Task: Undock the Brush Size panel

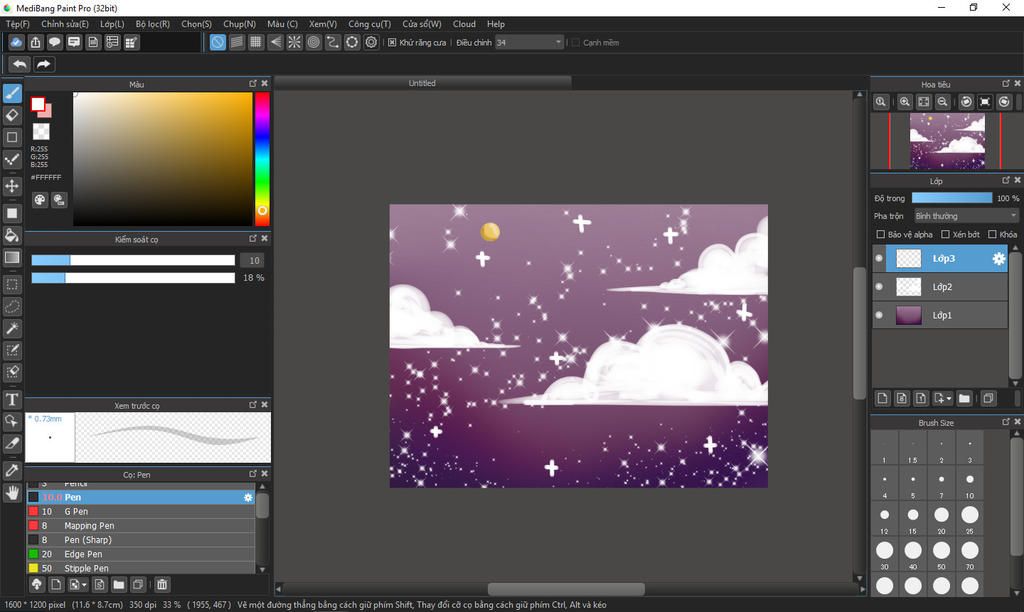Action: [x=1006, y=422]
